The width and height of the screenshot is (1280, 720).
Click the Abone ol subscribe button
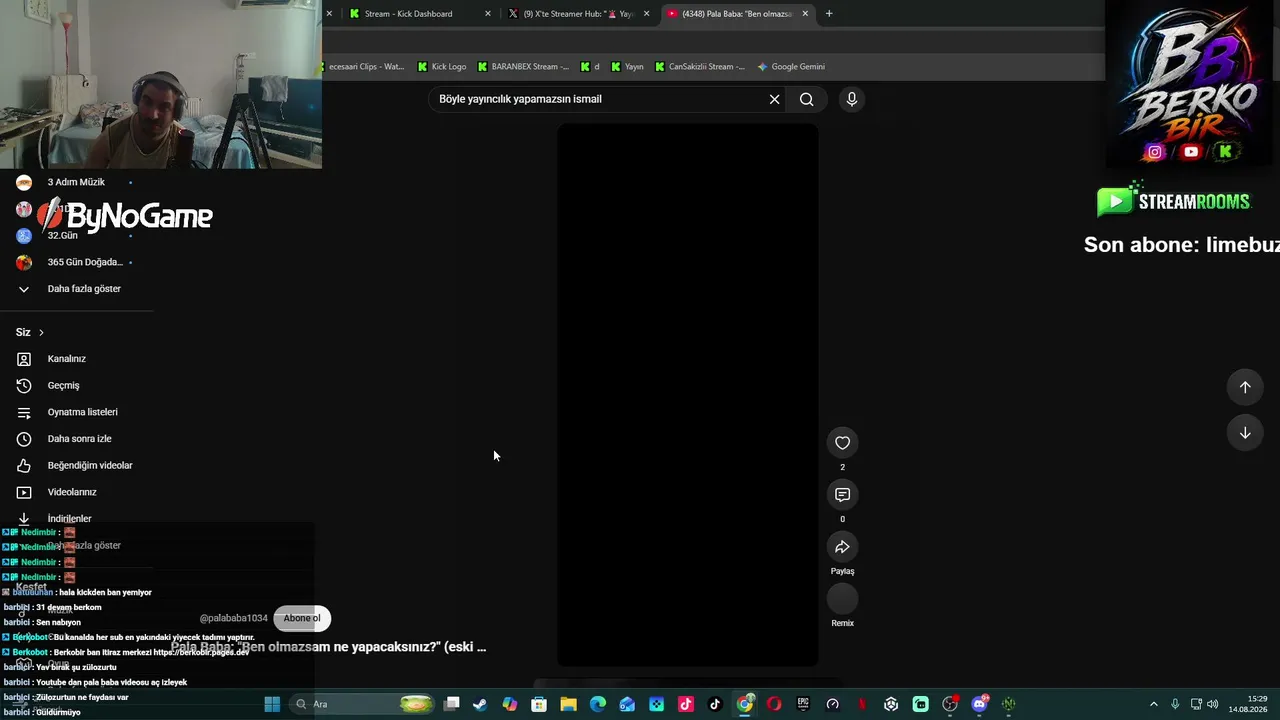tap(302, 618)
